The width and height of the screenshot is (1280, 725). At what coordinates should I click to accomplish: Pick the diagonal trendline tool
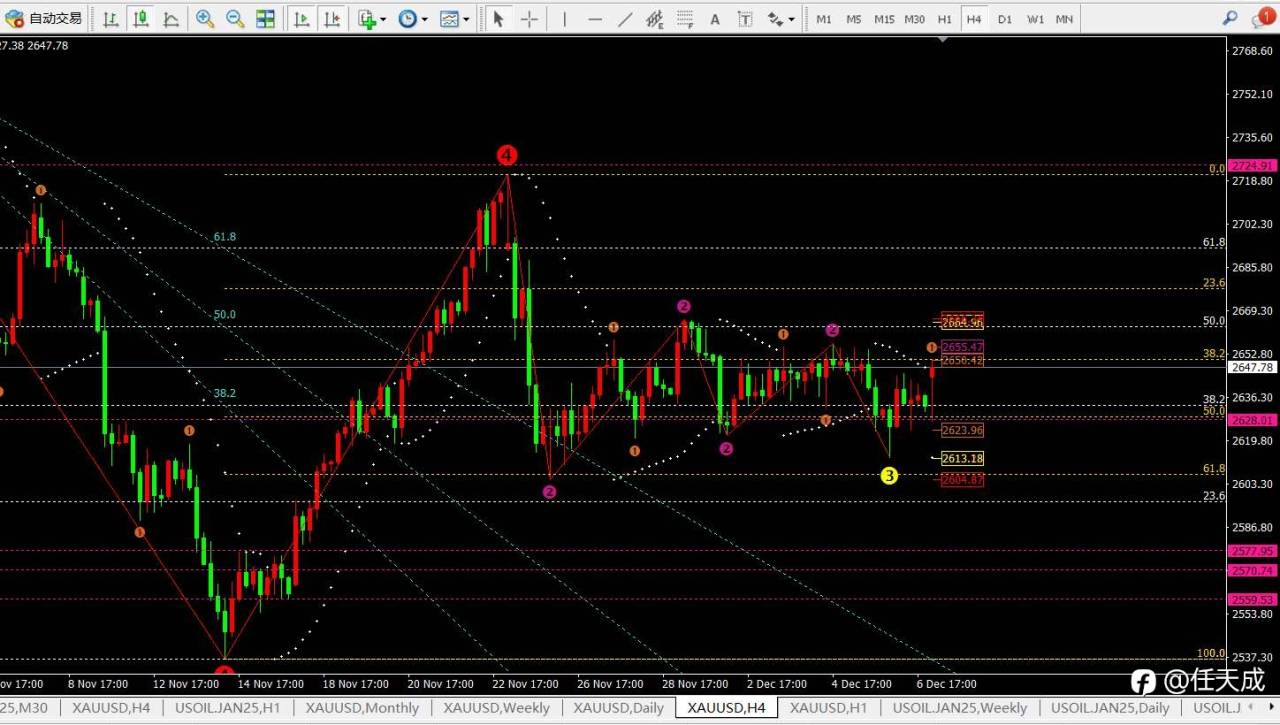point(625,18)
